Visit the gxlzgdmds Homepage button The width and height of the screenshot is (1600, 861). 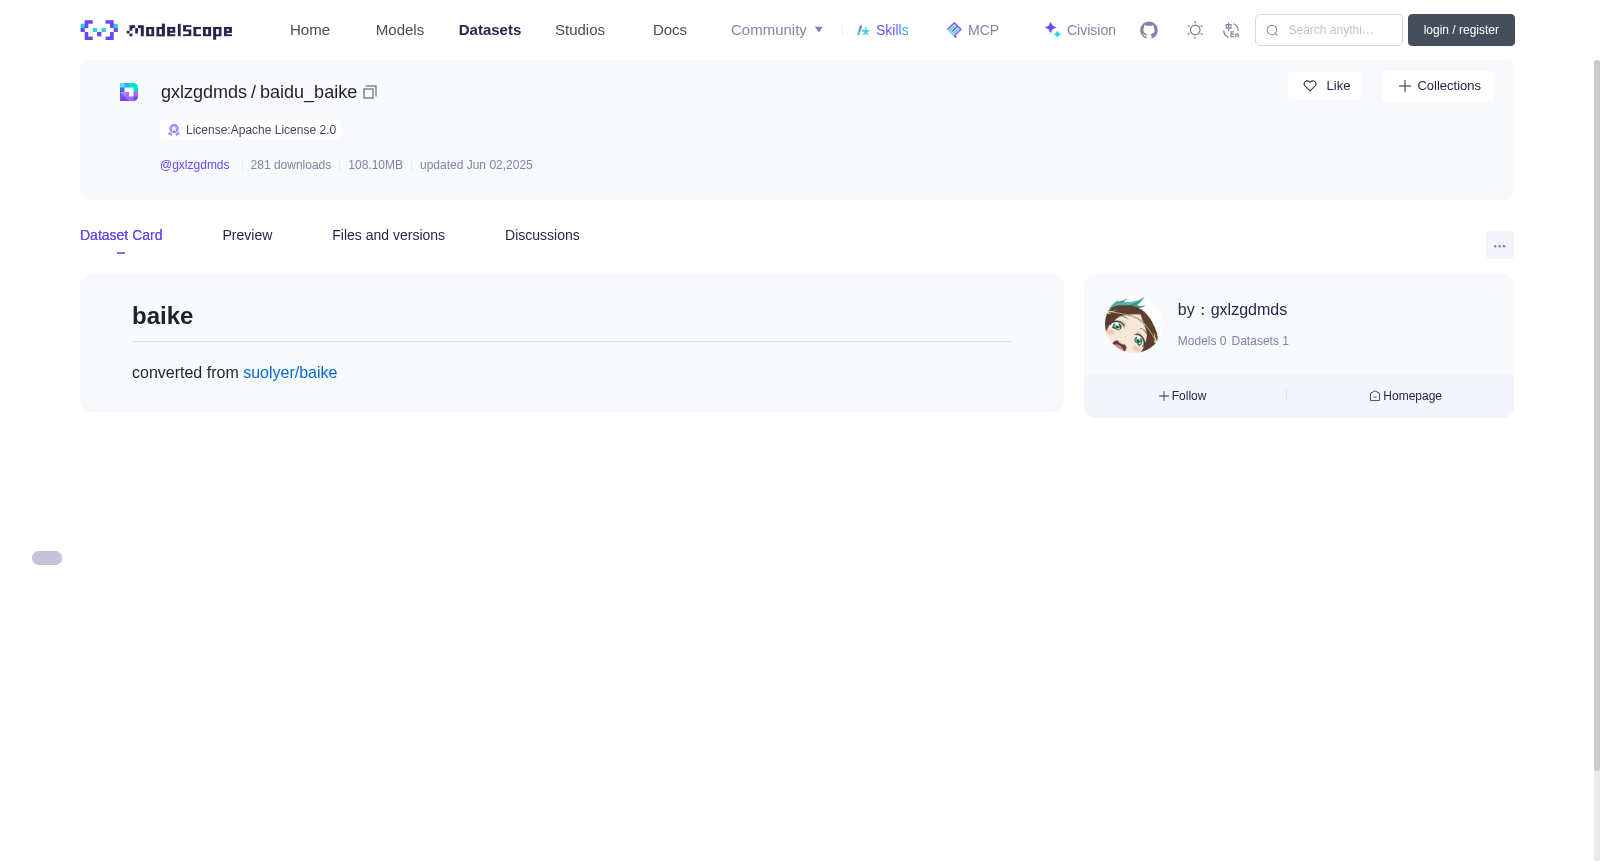[x=1406, y=396]
